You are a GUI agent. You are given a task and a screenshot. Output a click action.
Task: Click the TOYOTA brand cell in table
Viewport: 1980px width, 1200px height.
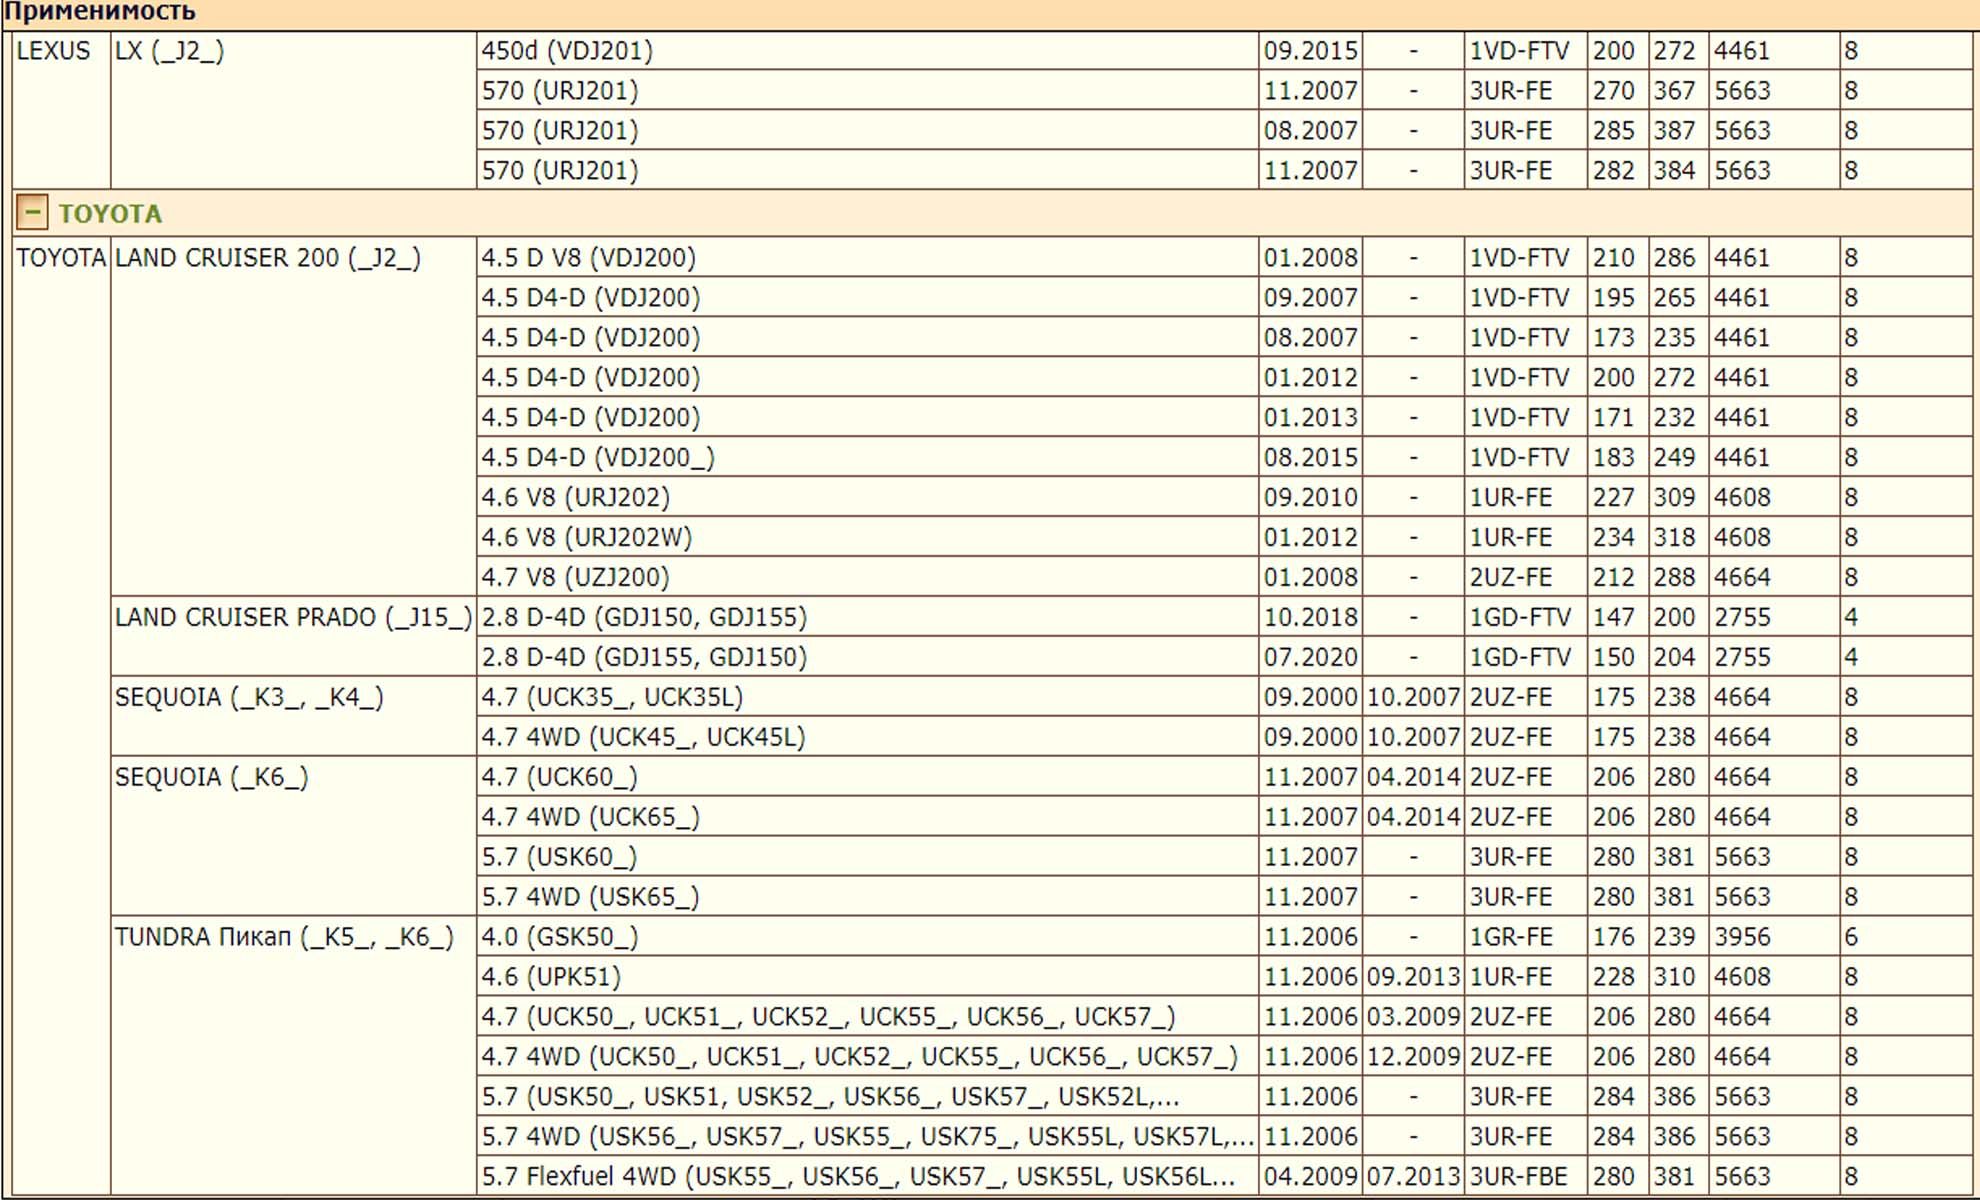click(60, 716)
